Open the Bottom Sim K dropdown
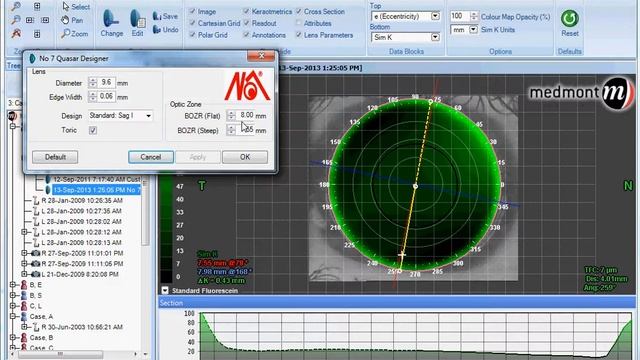Screen dimensions: 640x360 pyautogui.click(x=436, y=37)
